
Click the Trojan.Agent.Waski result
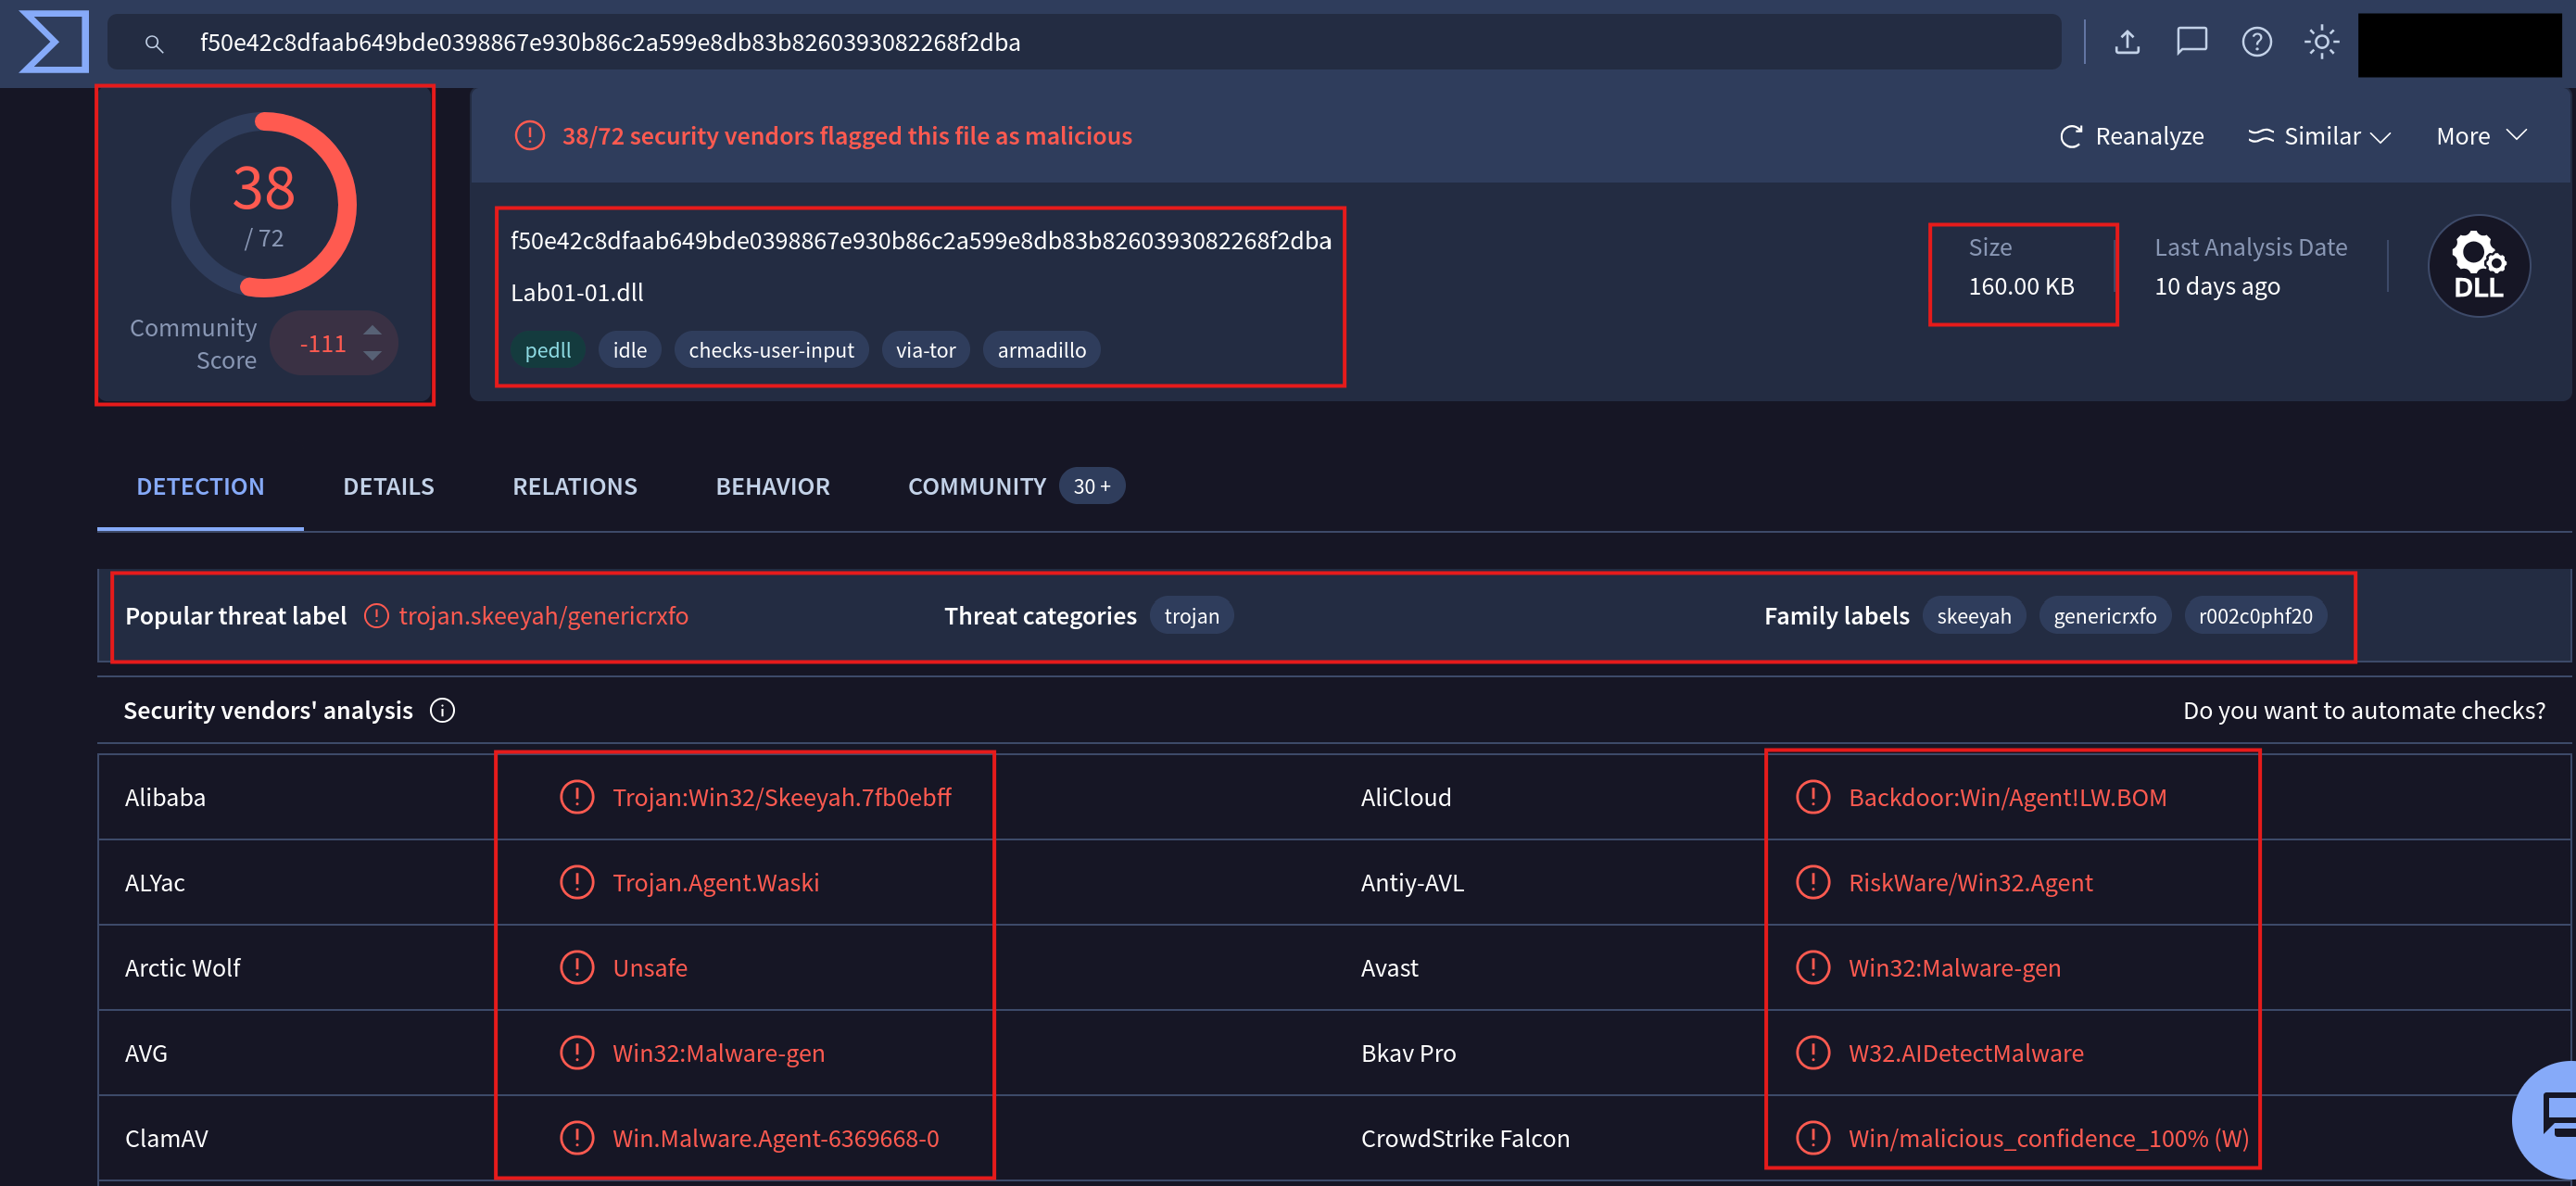[716, 882]
